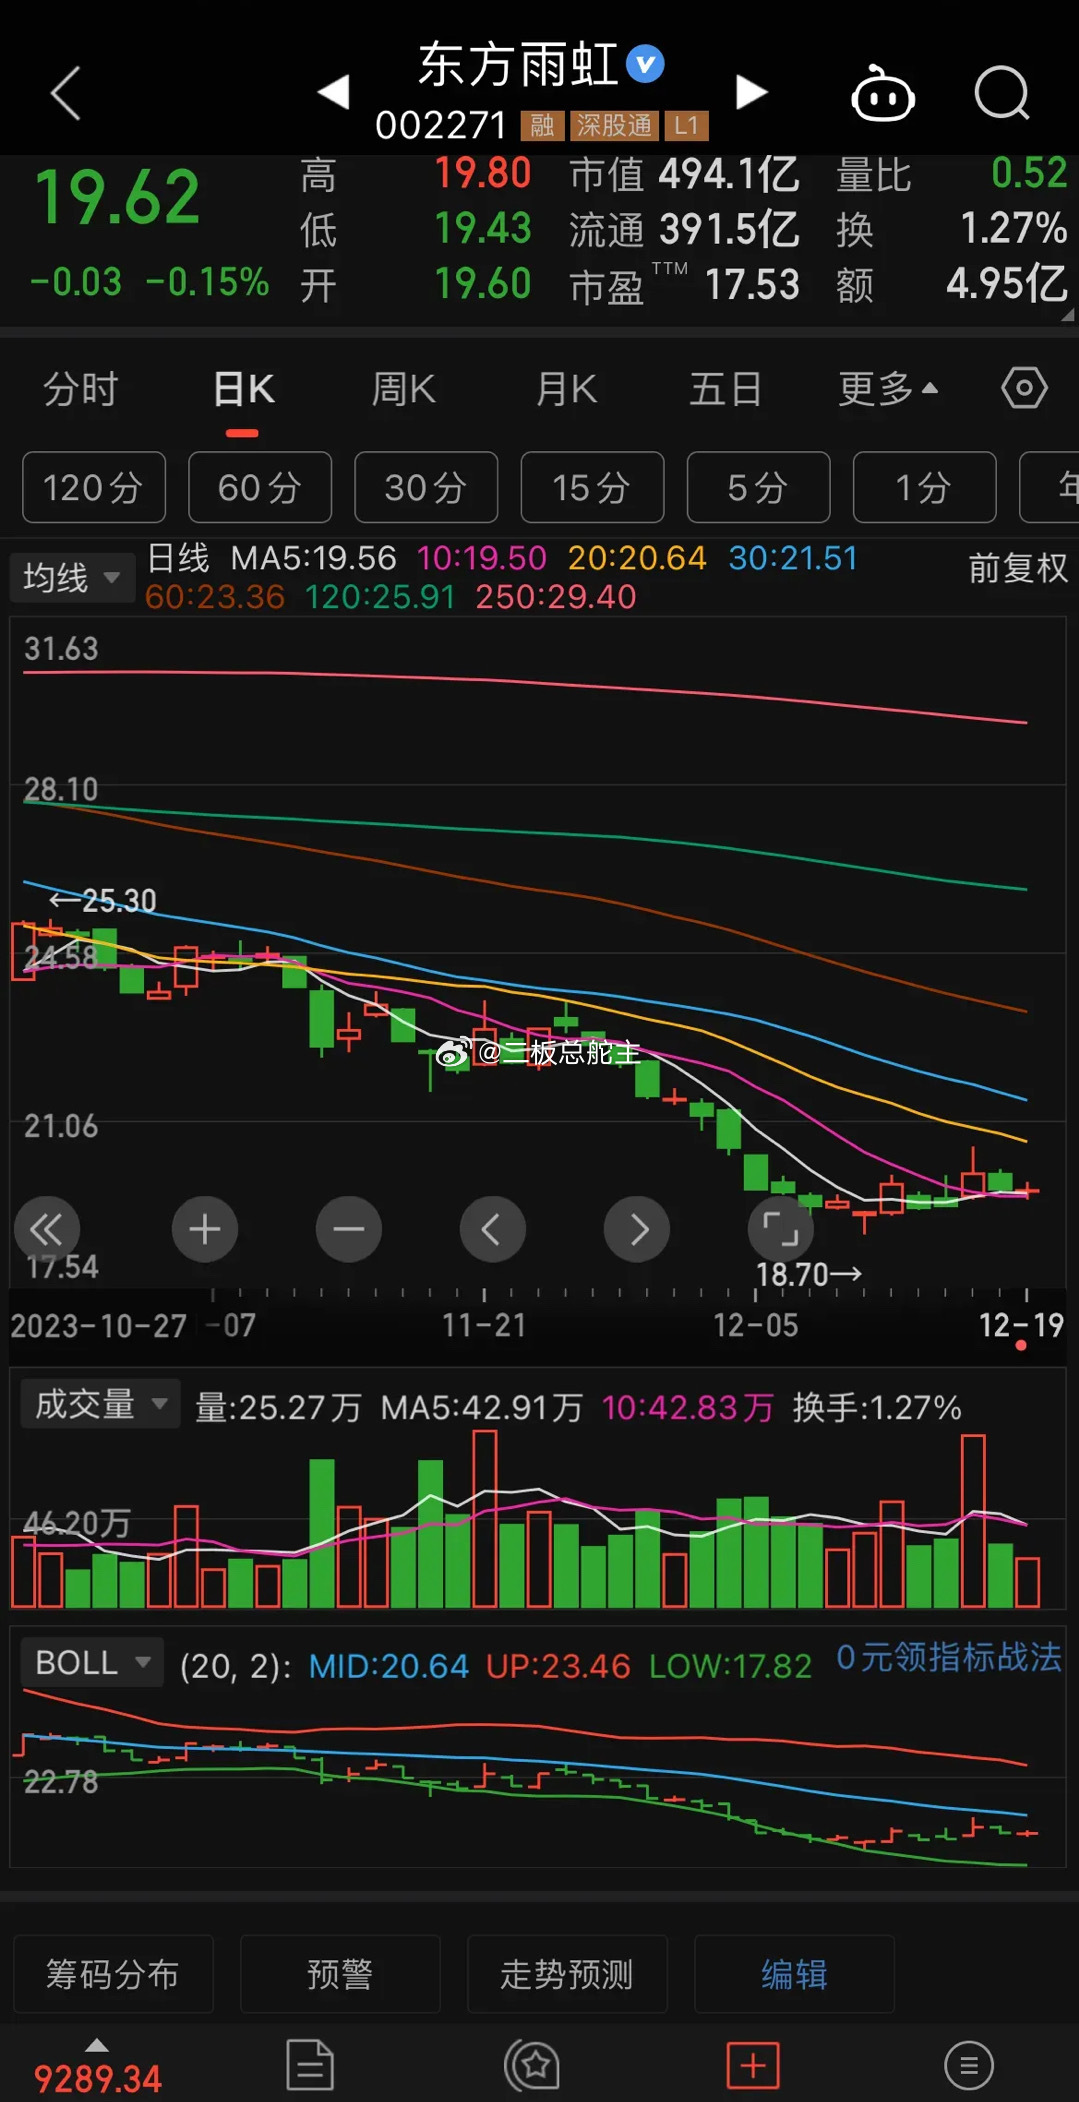Select 5分 interval button
1079x2102 pixels.
tap(758, 487)
